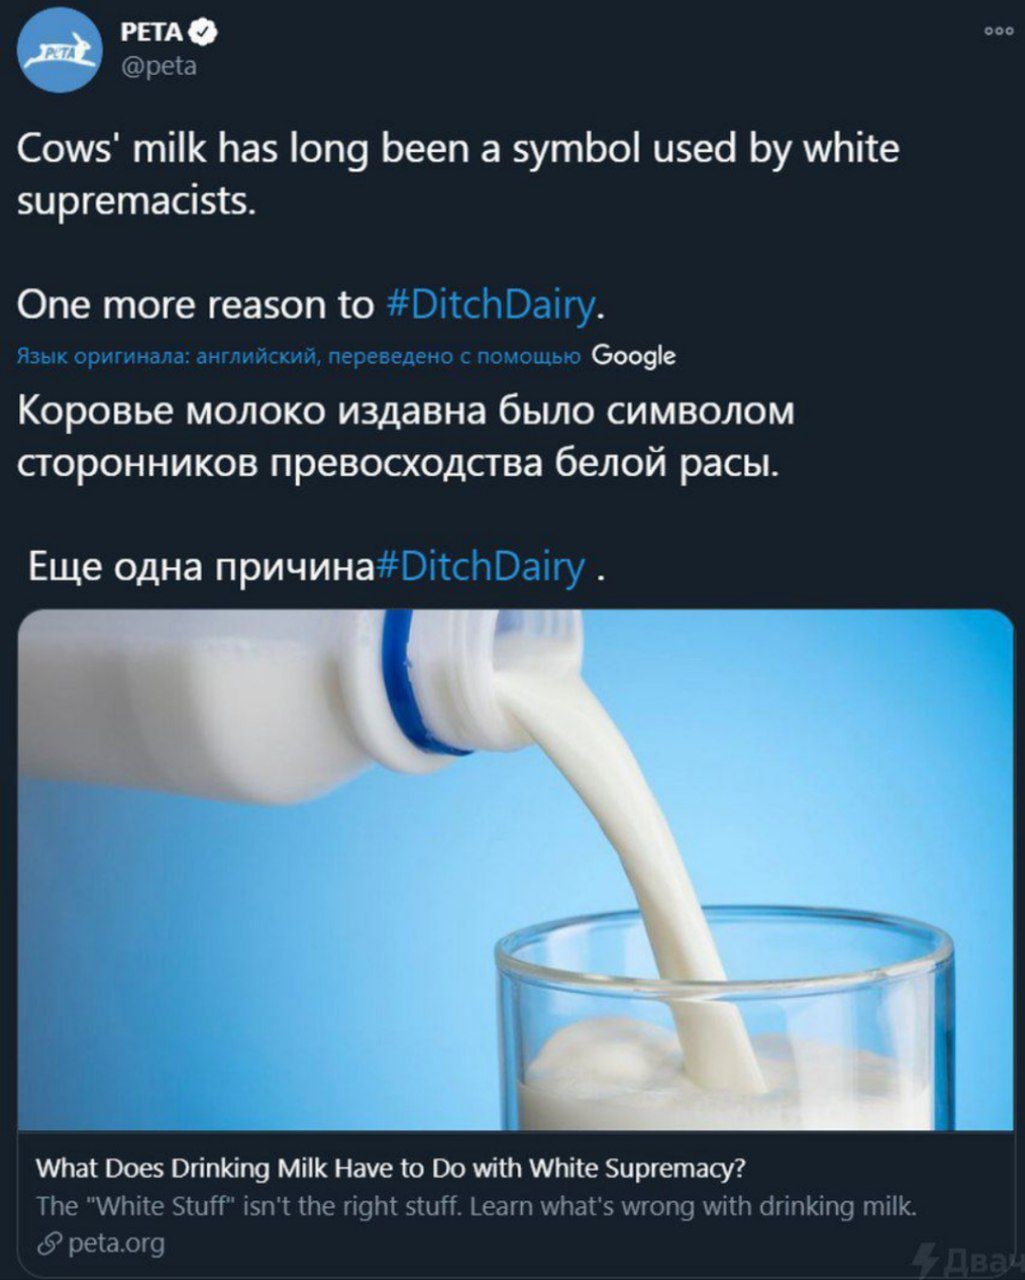
Task: Click the #DitchDairy hashtag in English text
Action: (x=491, y=303)
